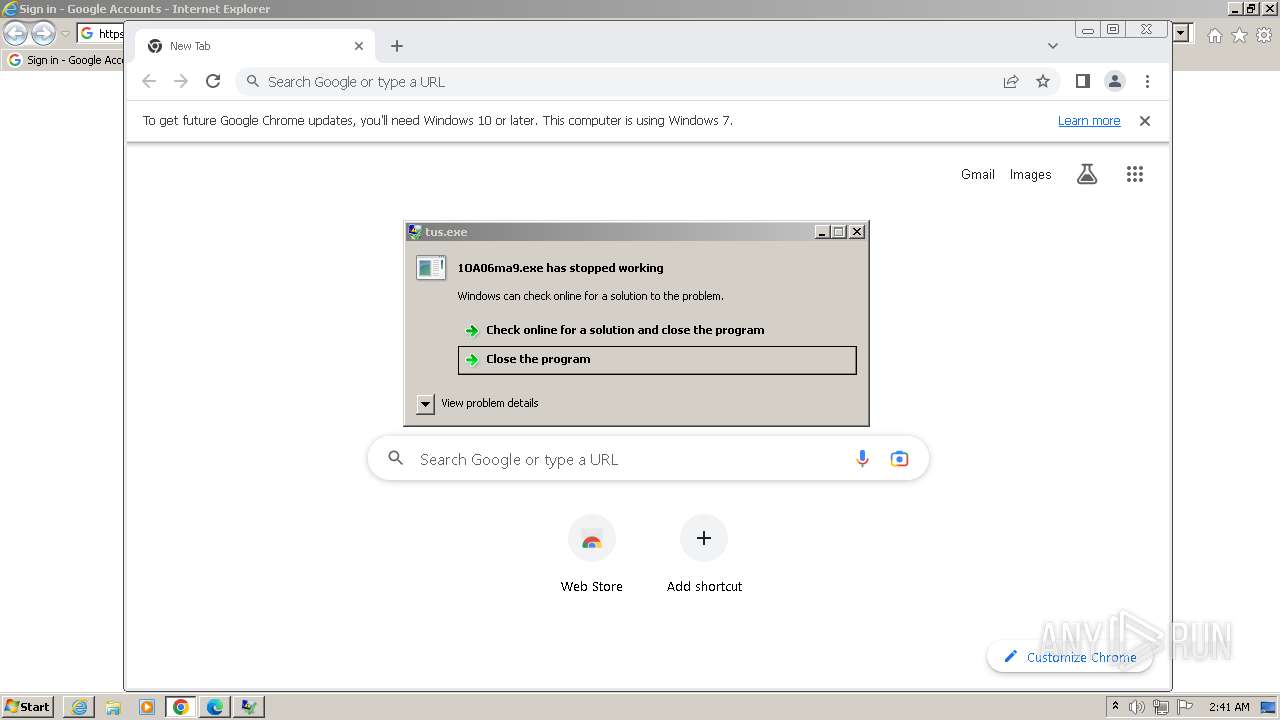Open media player taskbar icon
Screen dimensions: 1280x720
(x=147, y=707)
